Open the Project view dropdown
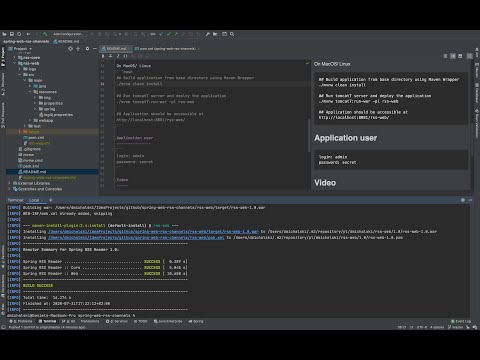The image size is (480, 360). click(x=20, y=49)
